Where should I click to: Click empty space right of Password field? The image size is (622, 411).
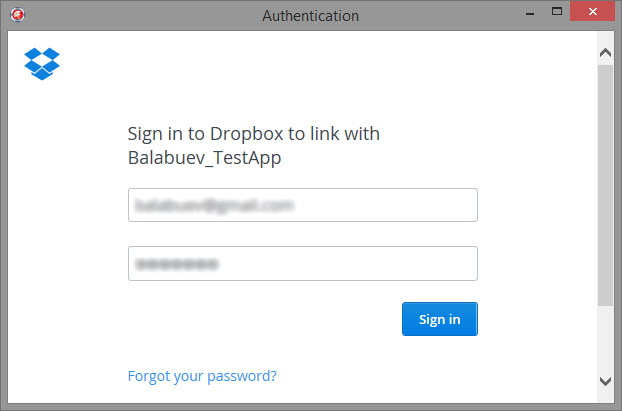tap(537, 263)
